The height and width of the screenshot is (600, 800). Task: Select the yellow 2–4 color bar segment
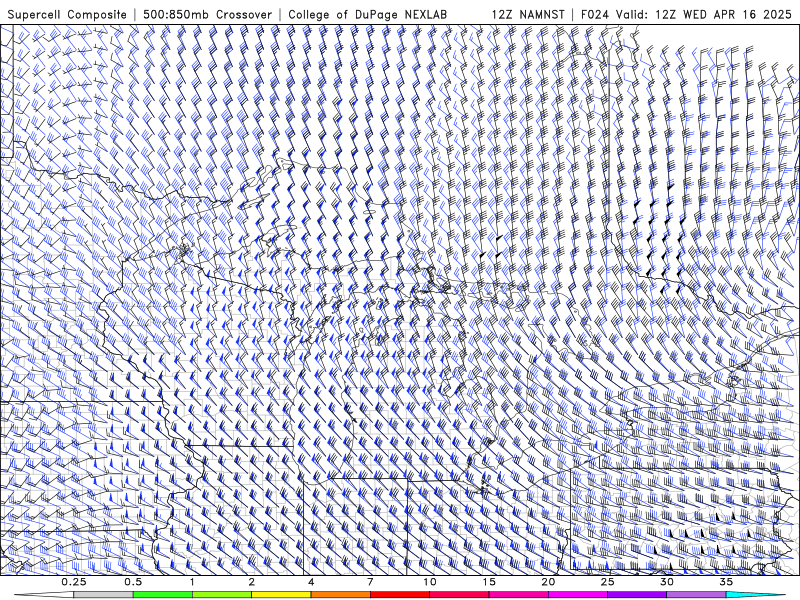(x=281, y=594)
